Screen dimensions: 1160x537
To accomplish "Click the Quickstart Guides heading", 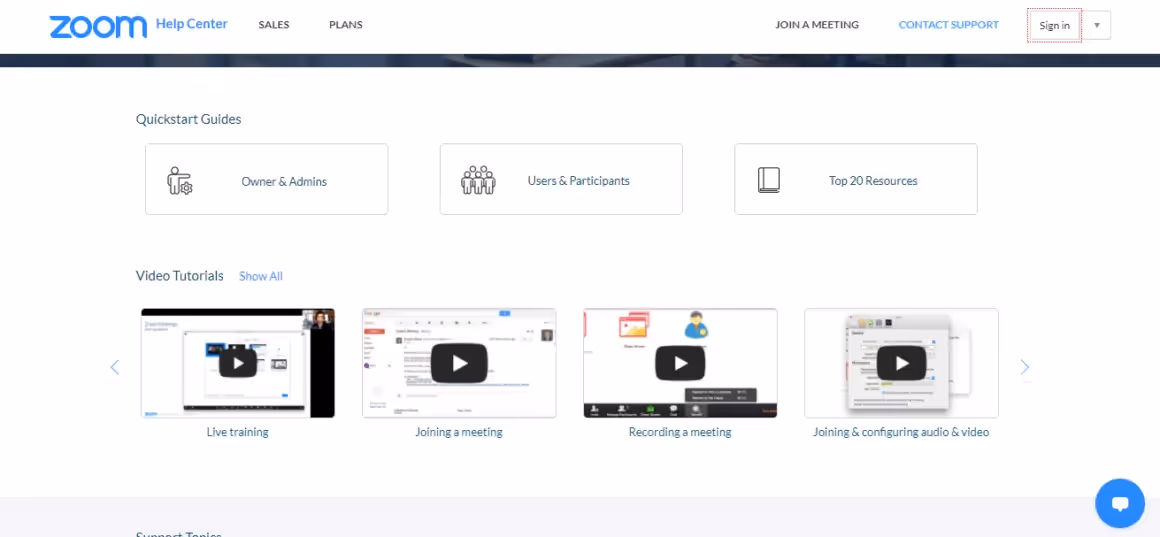I will (189, 119).
